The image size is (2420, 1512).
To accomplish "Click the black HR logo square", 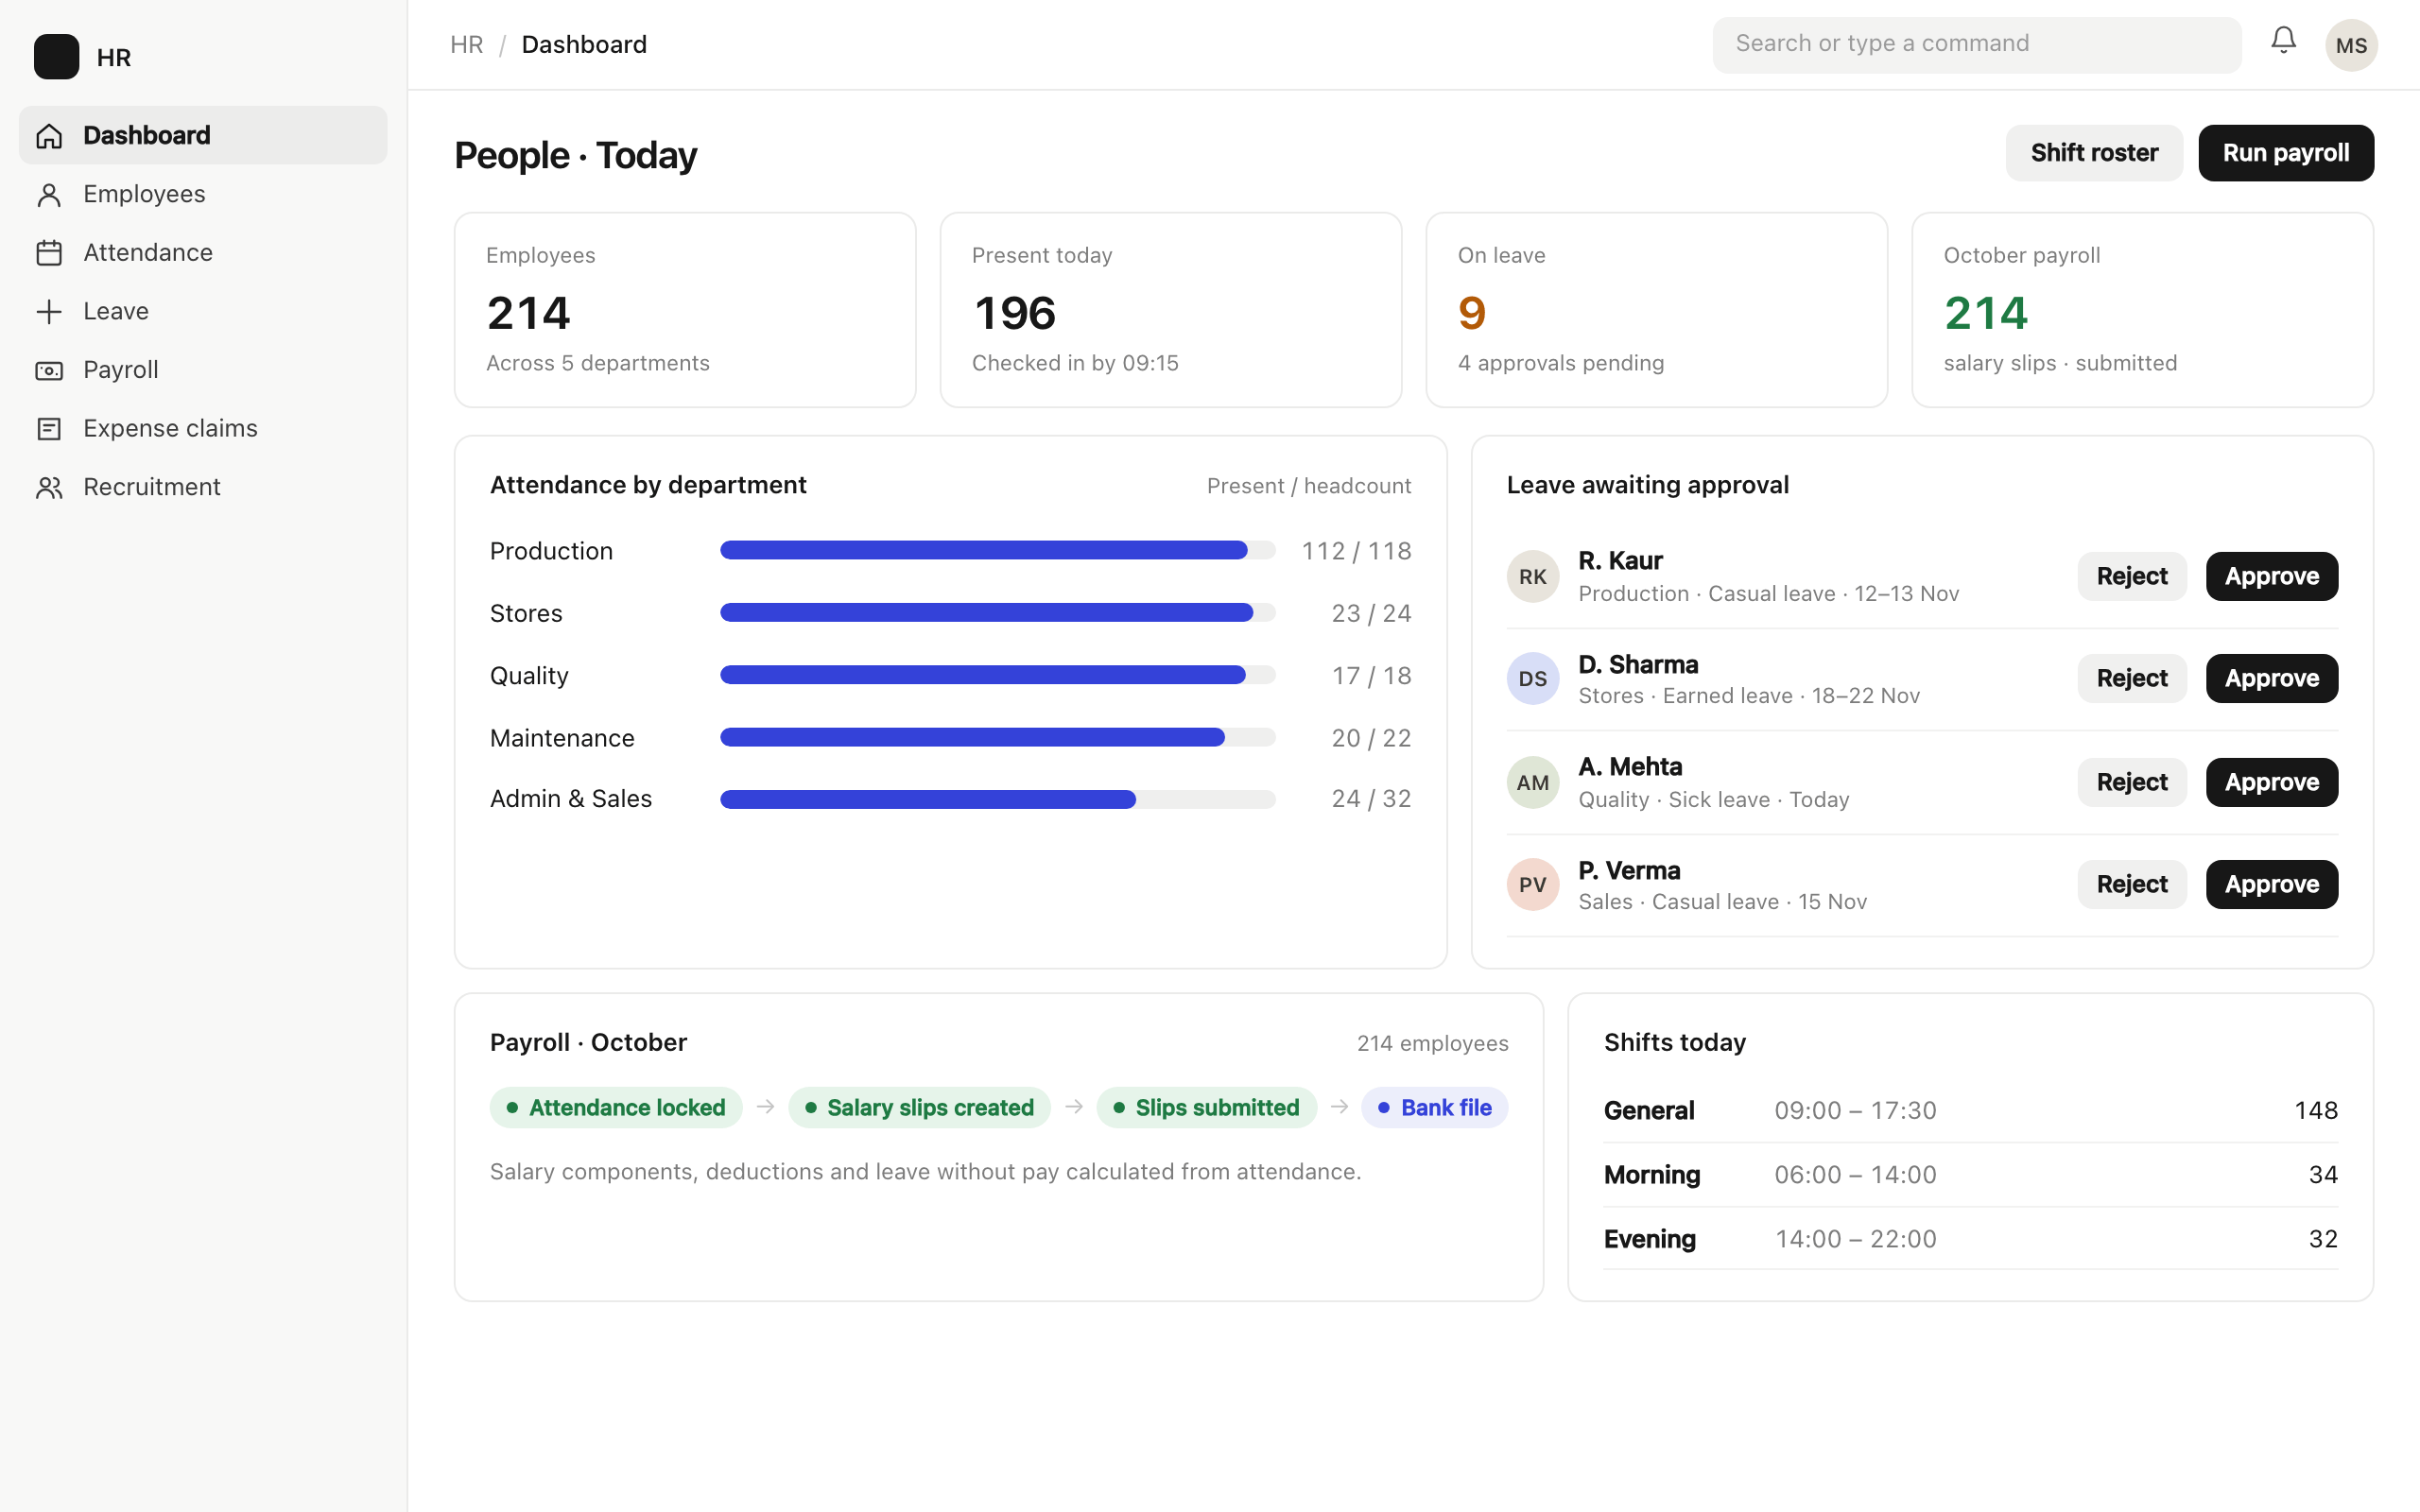I will coord(56,57).
